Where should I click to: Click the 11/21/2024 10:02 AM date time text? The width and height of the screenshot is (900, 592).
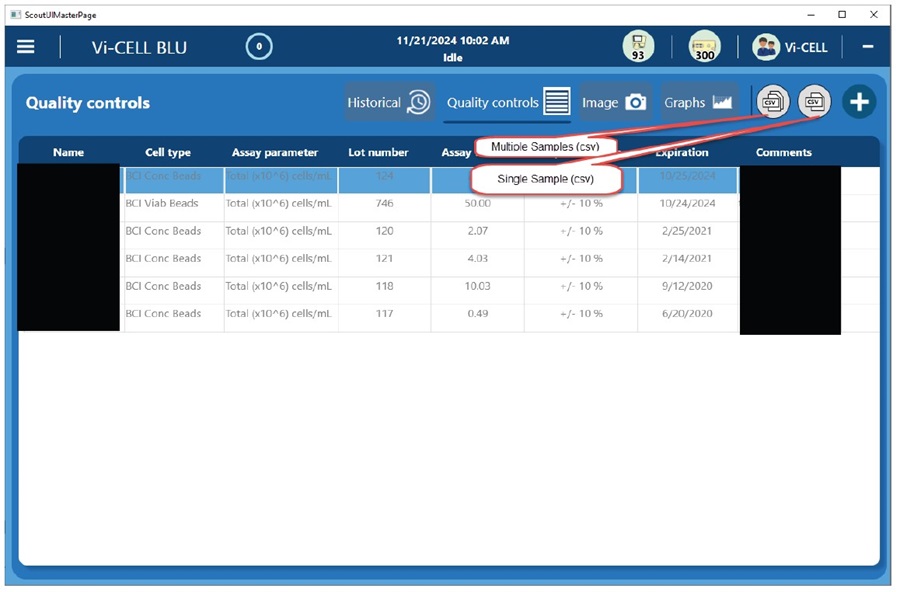coord(452,41)
